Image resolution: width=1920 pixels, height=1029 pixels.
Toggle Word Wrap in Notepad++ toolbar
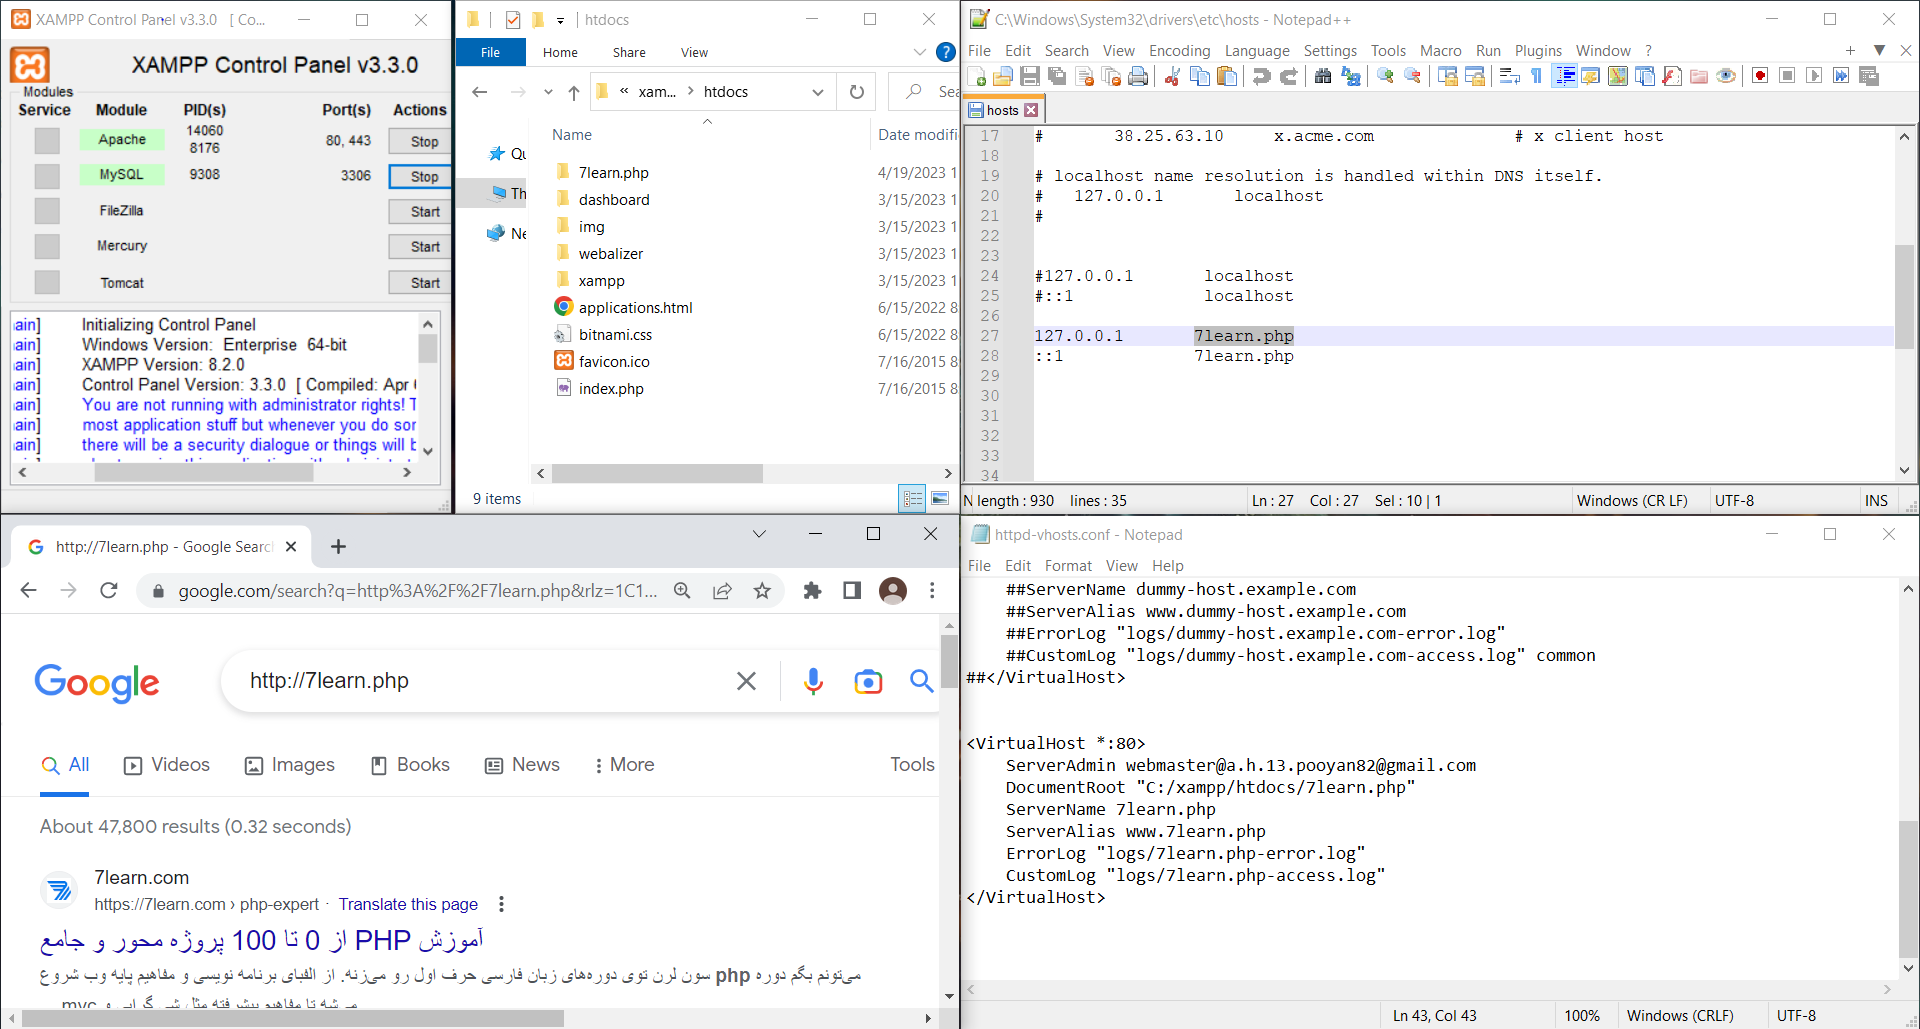pos(1510,76)
